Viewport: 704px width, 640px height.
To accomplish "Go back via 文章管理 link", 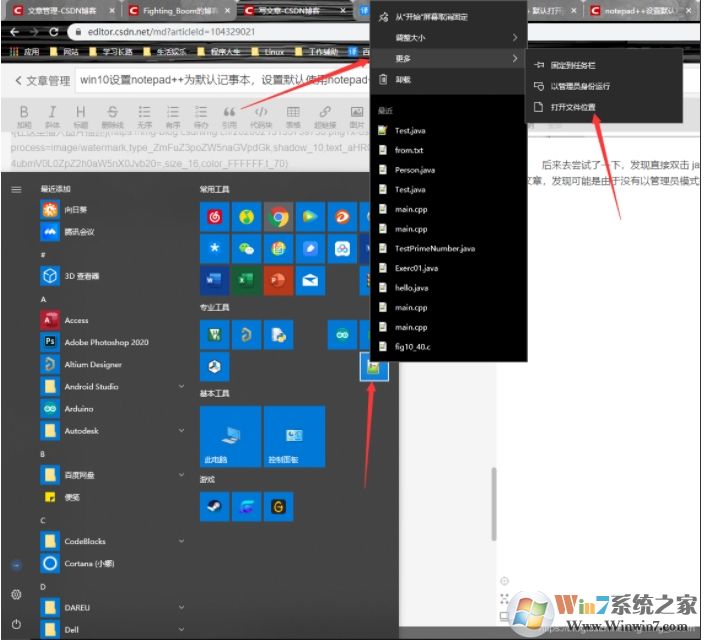I will click(43, 80).
